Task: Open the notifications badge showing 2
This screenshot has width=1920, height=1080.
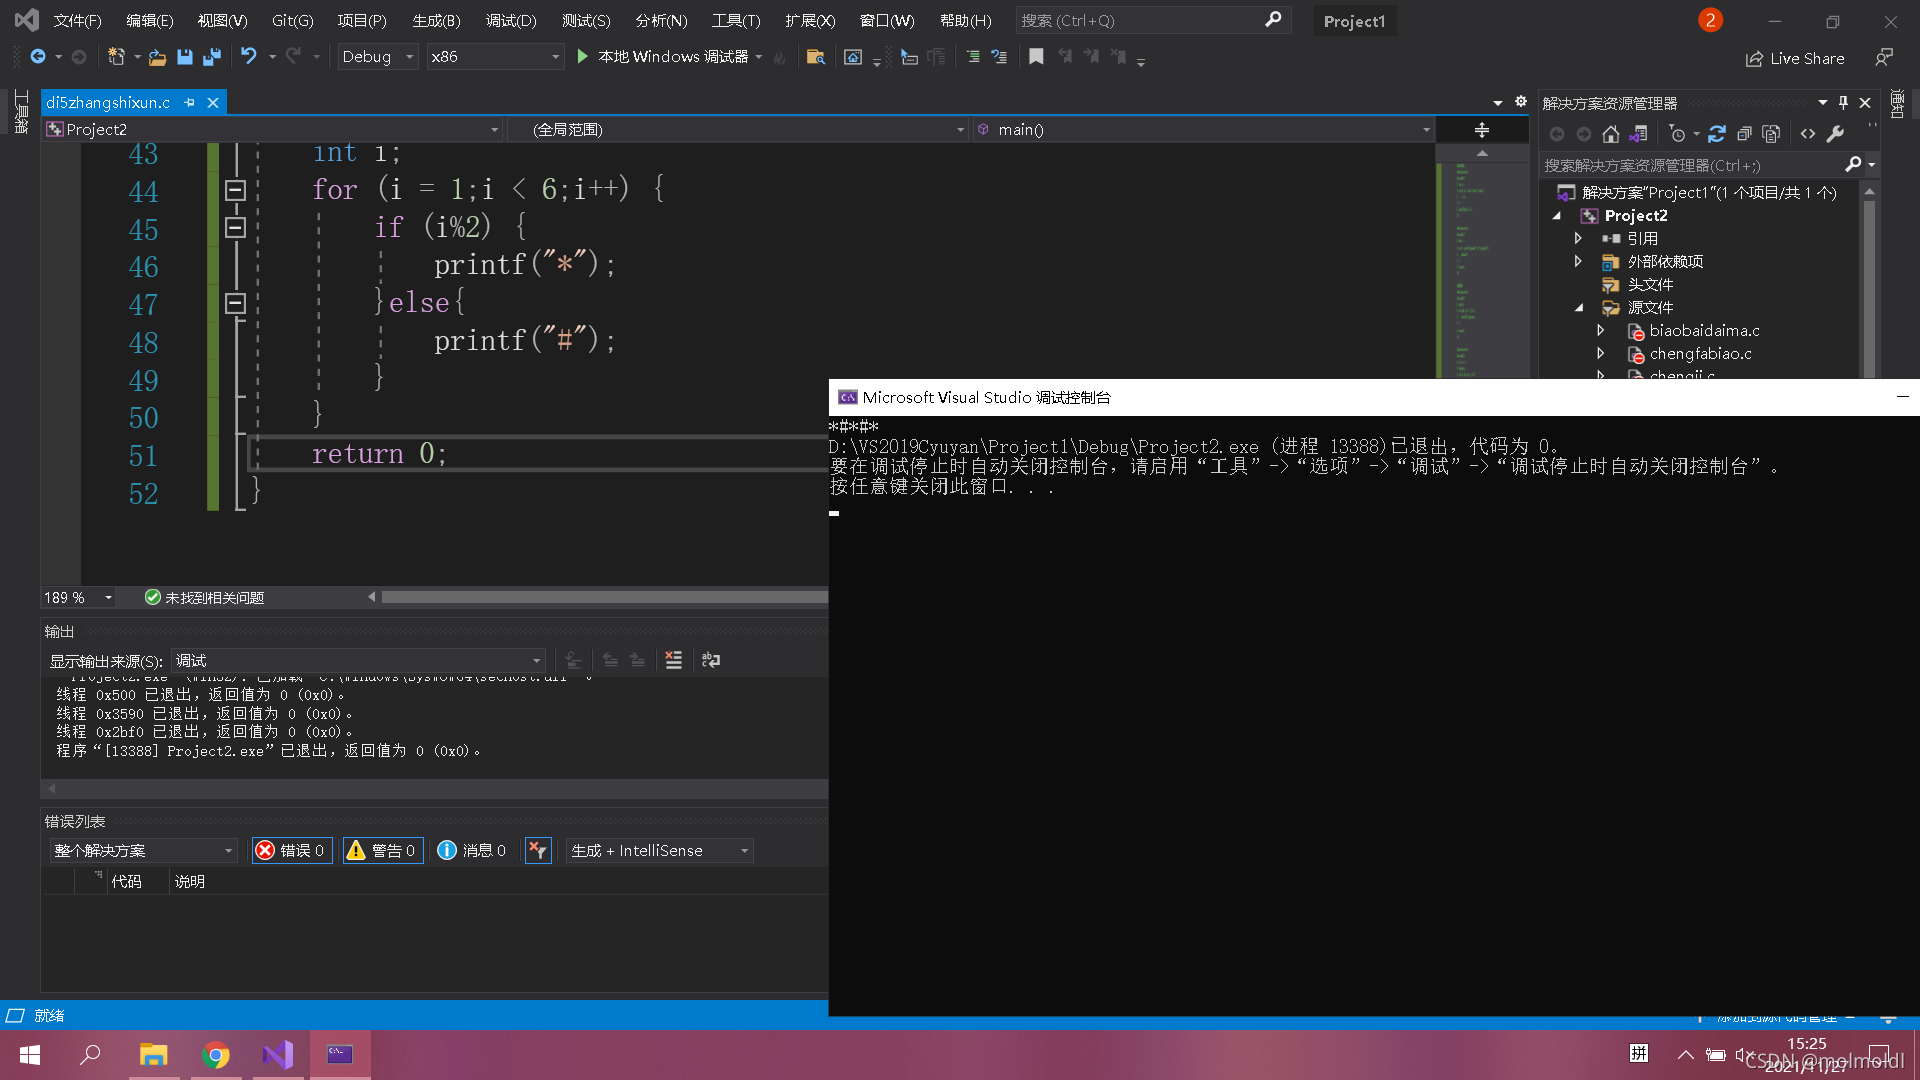Action: coord(1710,20)
